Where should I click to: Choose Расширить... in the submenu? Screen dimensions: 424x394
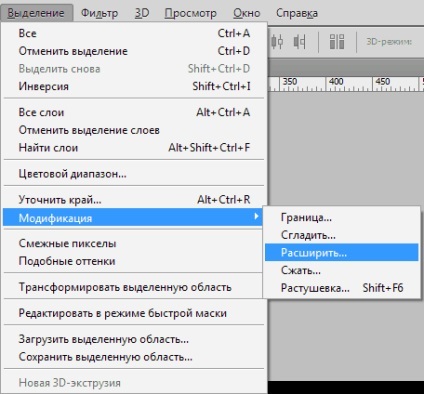(x=342, y=252)
